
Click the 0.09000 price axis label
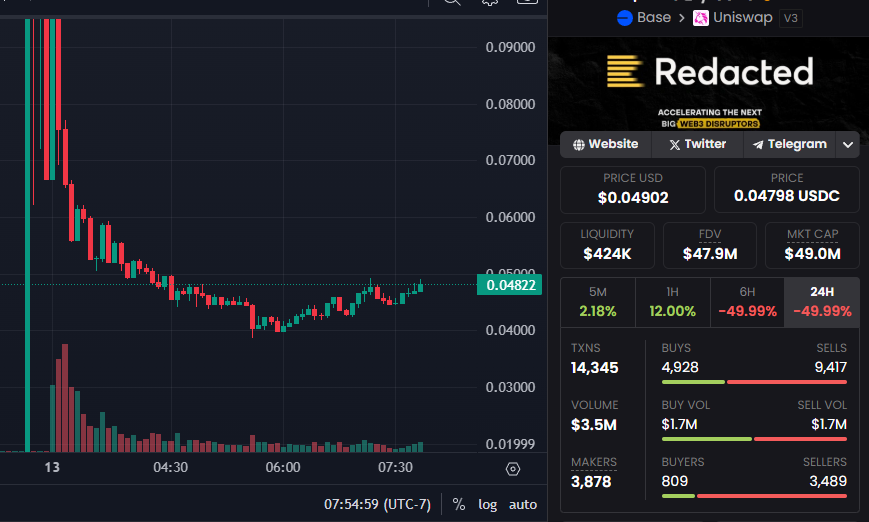tap(510, 48)
